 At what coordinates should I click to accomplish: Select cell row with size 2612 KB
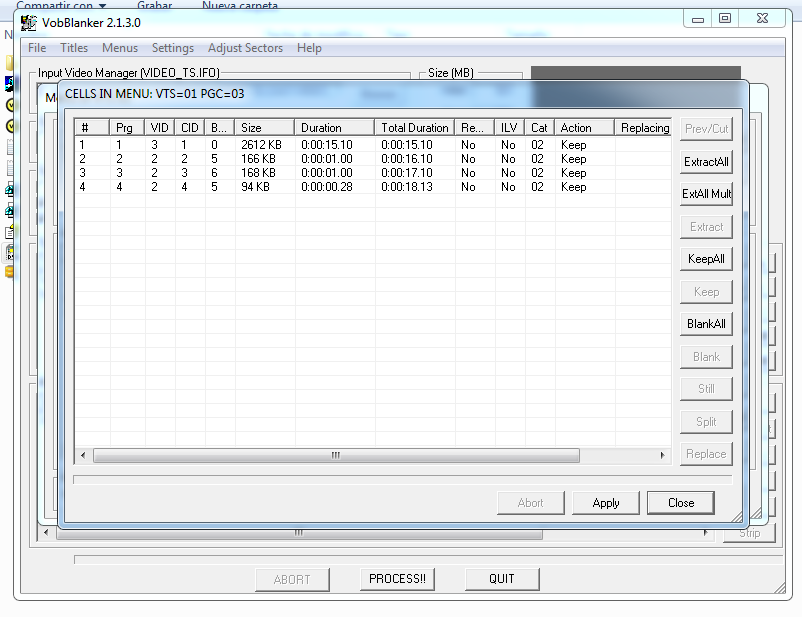373,145
